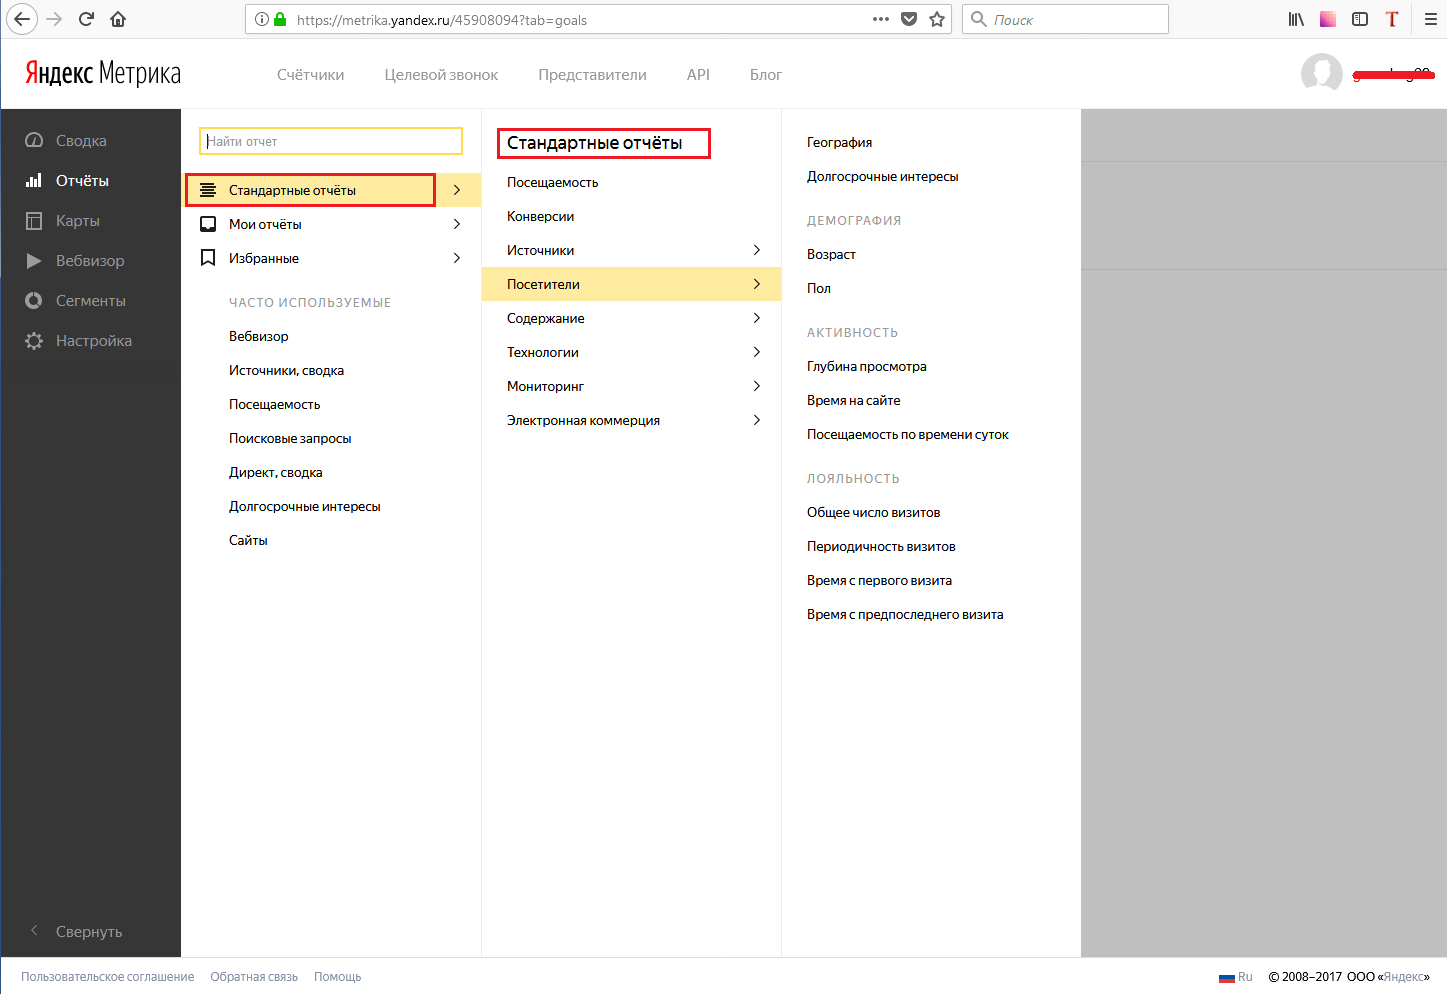Open the География report

[x=840, y=142]
